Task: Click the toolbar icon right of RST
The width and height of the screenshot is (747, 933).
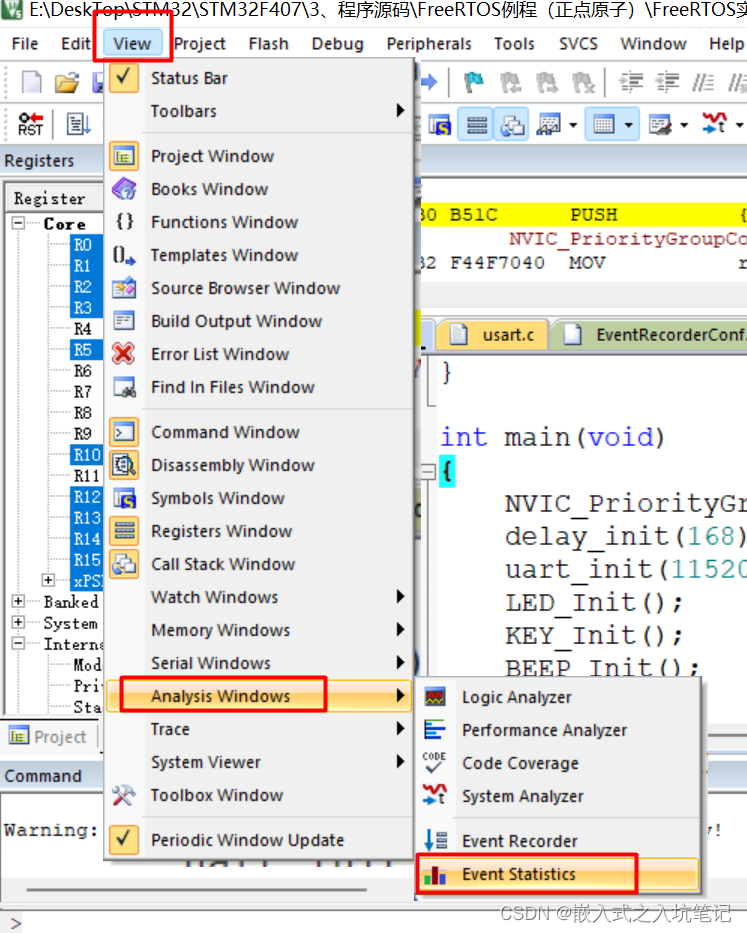Action: 78,124
